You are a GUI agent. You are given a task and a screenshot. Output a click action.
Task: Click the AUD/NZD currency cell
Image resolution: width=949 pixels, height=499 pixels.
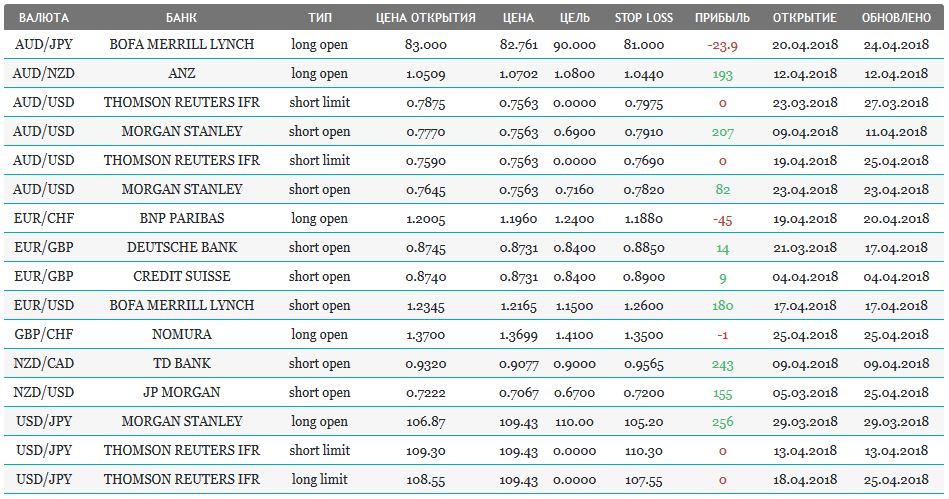click(x=44, y=73)
